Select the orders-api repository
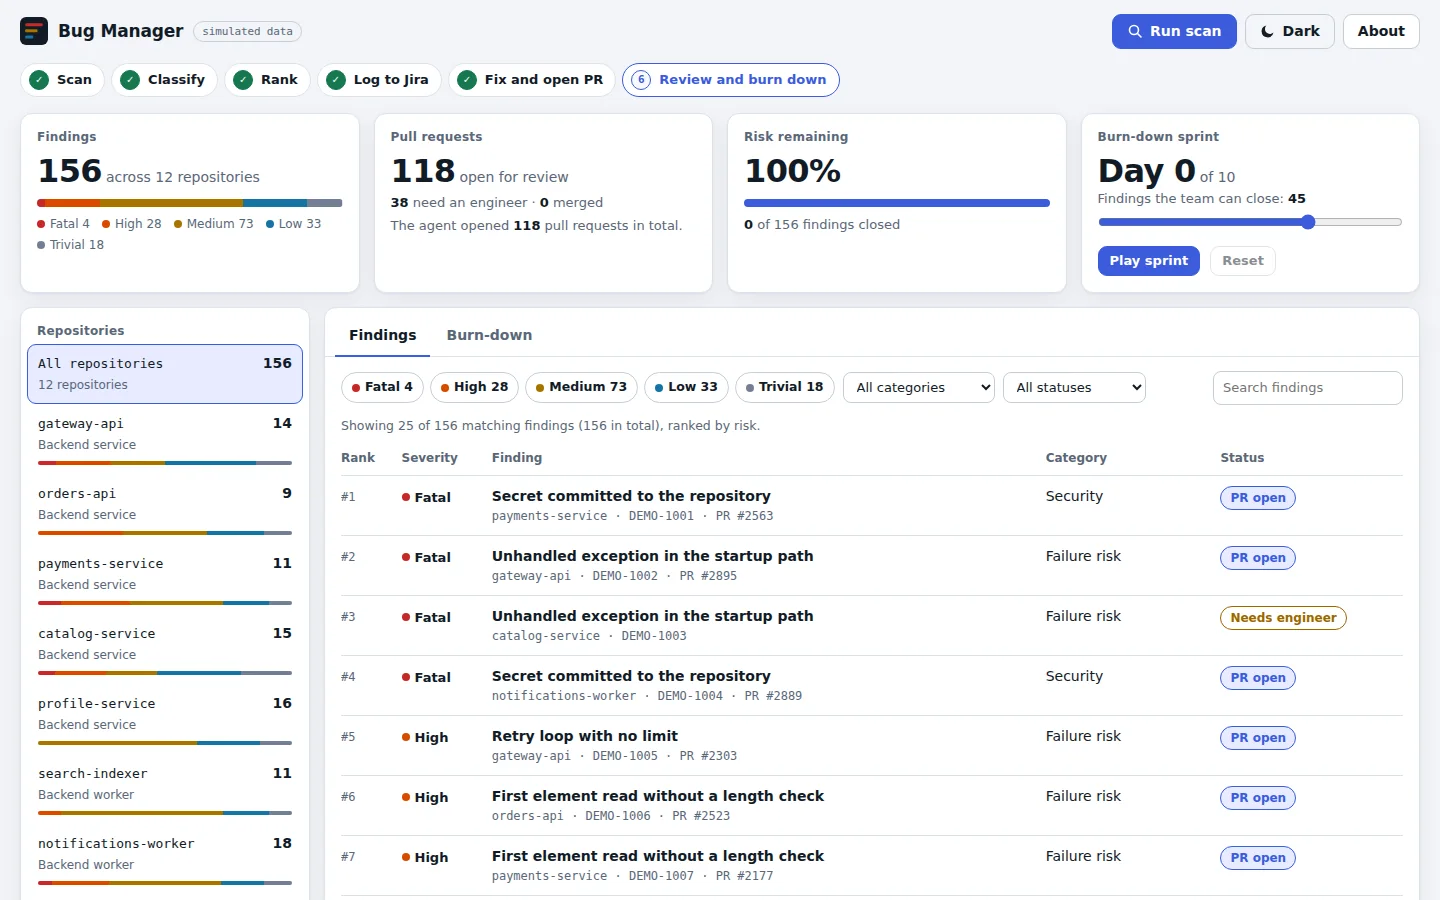The width and height of the screenshot is (1440, 900). pos(165,509)
